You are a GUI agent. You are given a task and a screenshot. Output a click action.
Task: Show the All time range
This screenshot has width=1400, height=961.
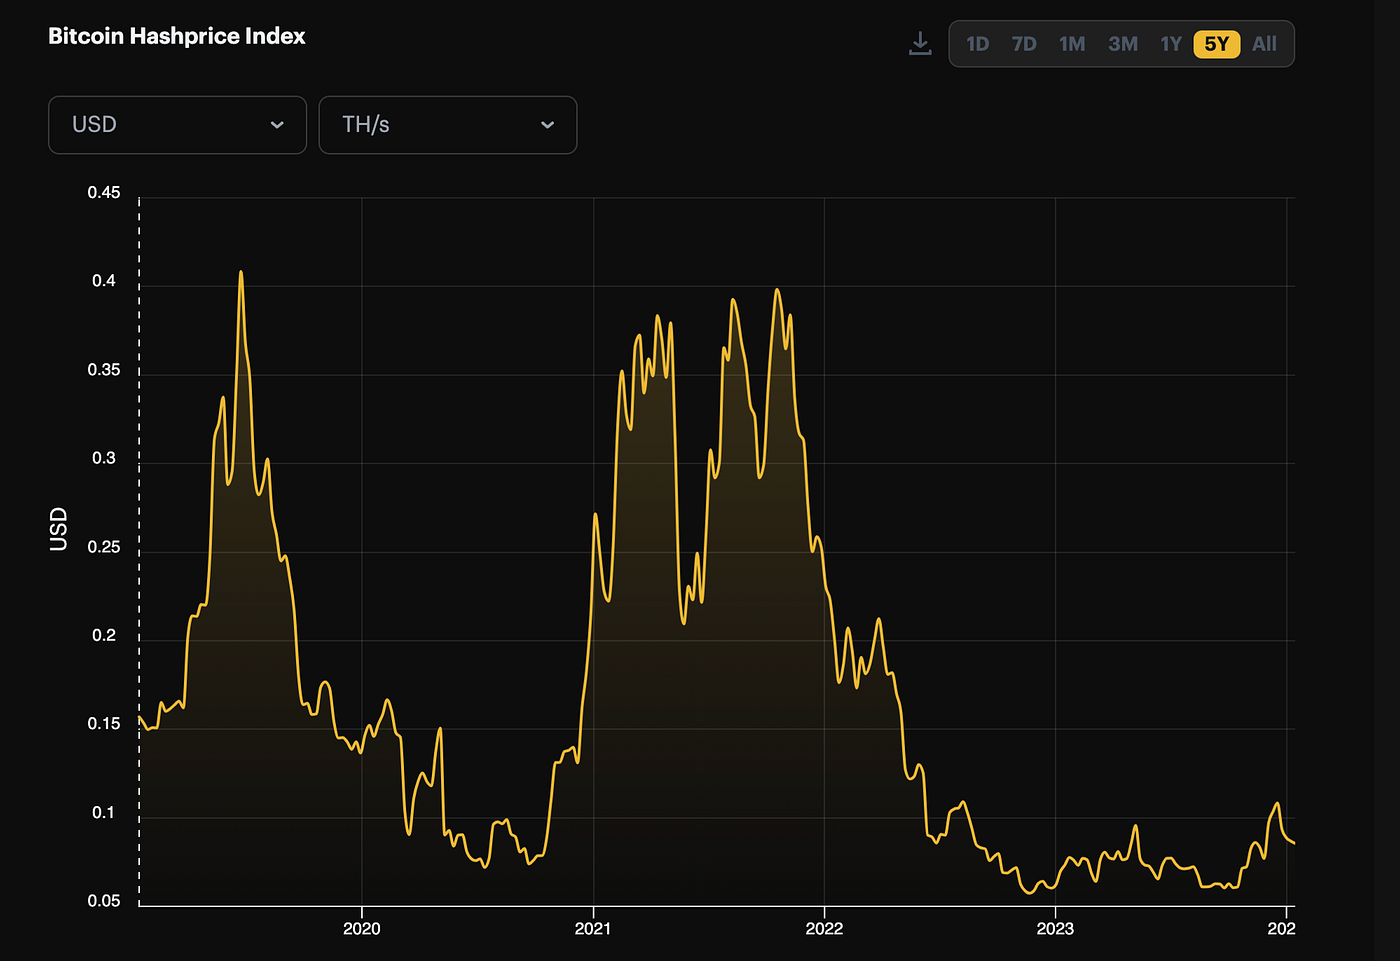click(1264, 44)
